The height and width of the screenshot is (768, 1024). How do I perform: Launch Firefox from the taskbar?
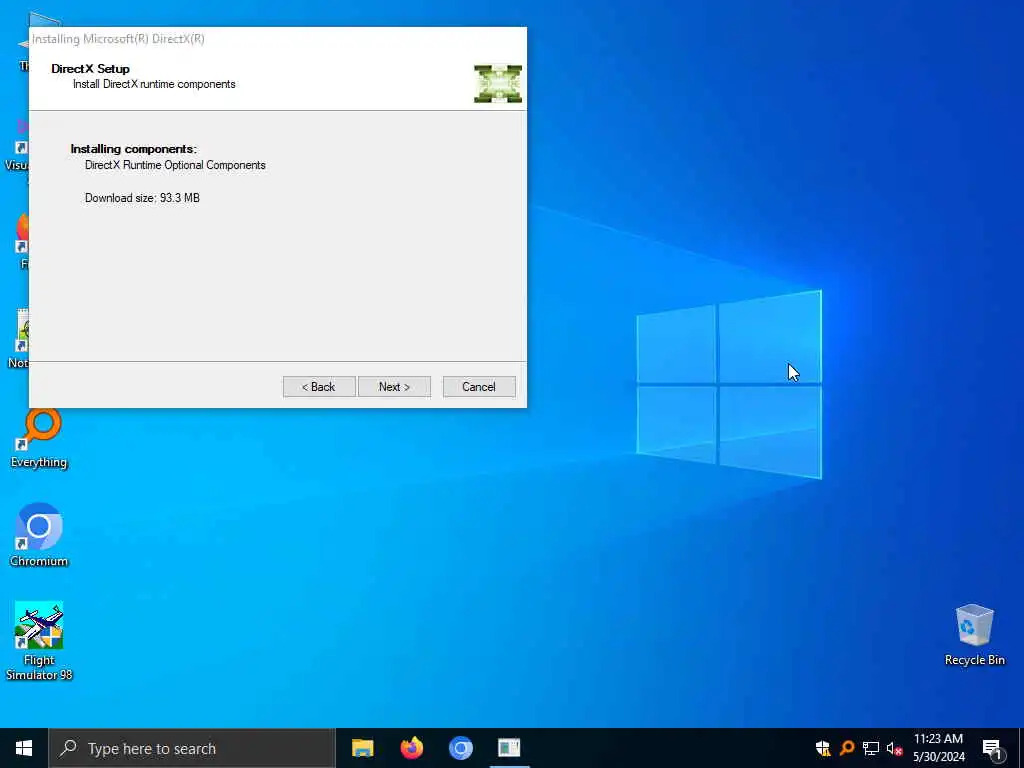pos(411,748)
